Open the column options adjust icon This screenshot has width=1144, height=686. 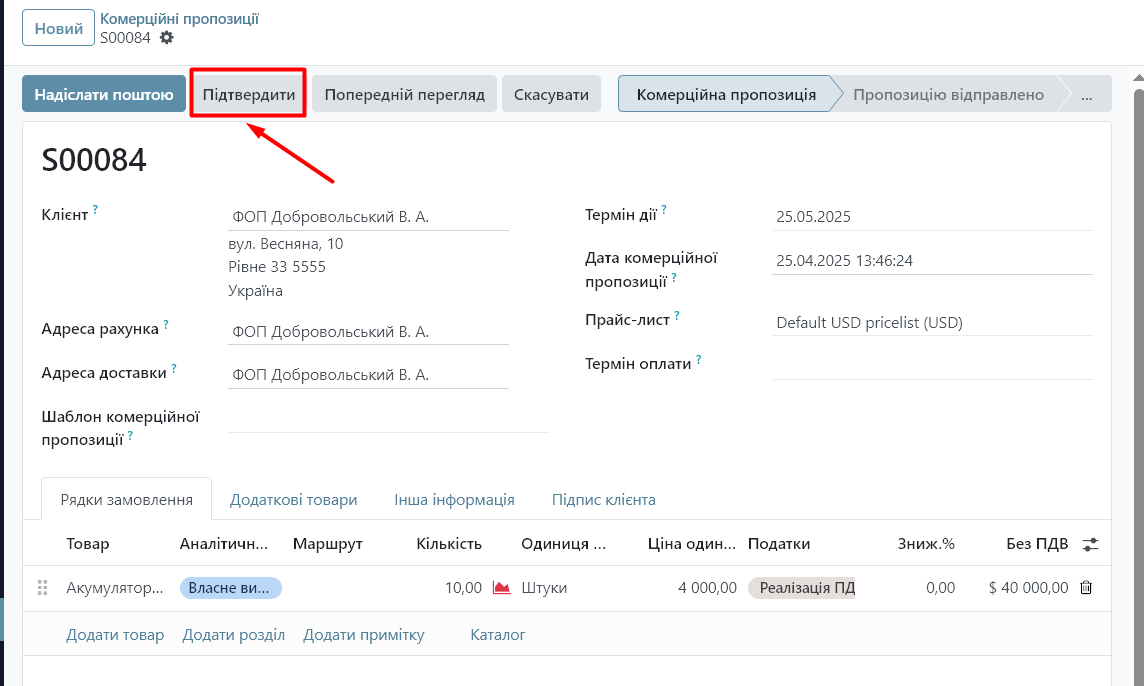[1090, 544]
